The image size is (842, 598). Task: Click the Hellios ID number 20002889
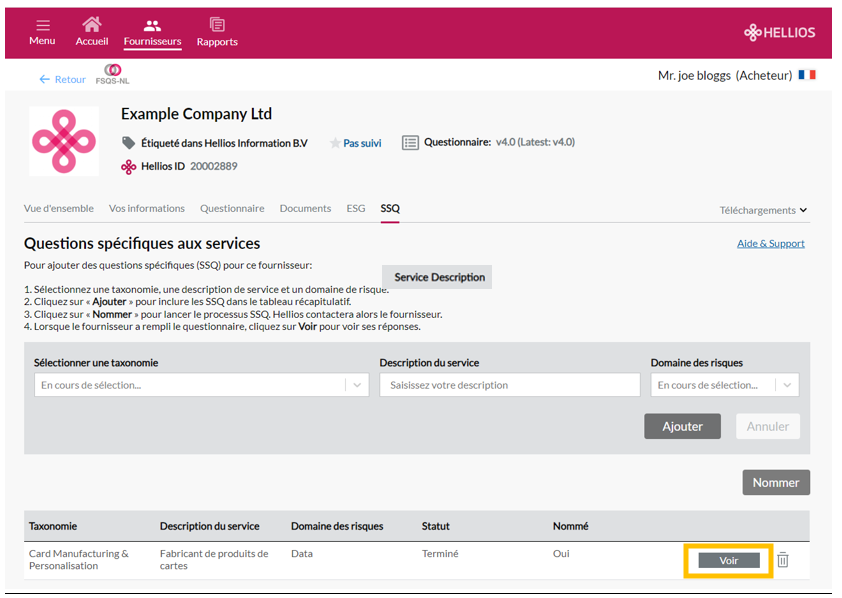pos(214,166)
